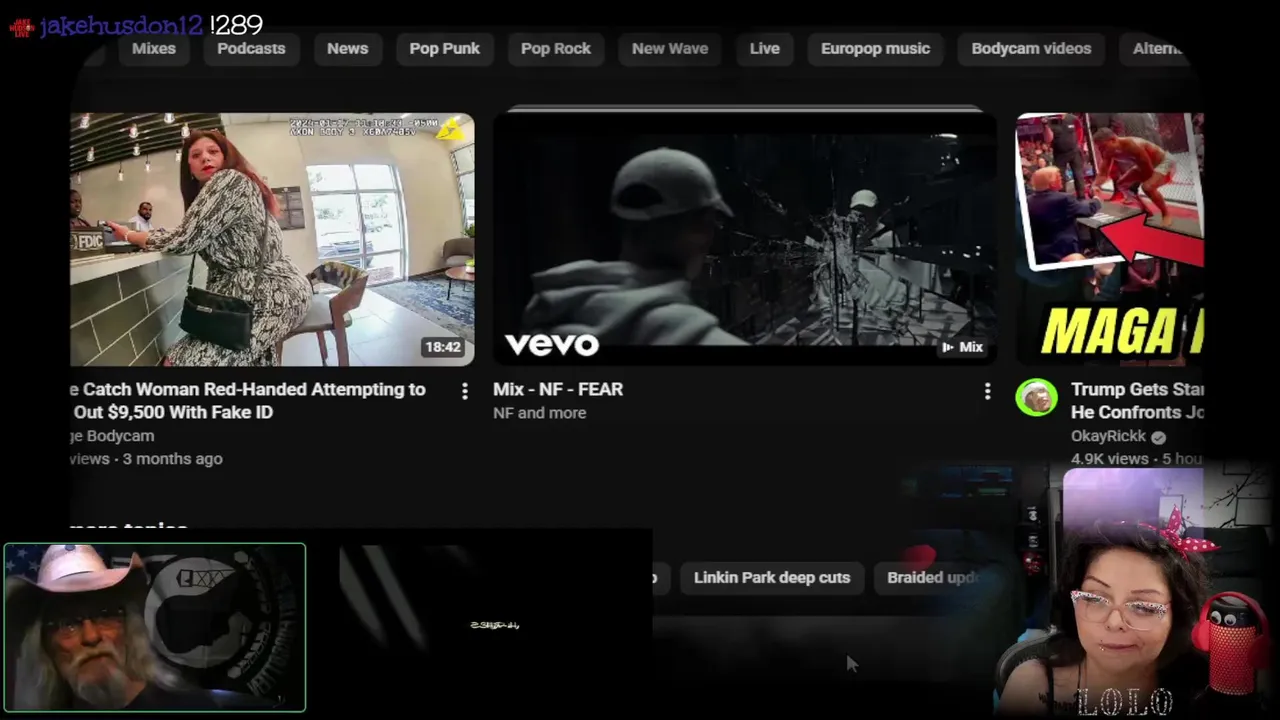Click the 18:42 duration badge
1280x720 pixels.
click(x=443, y=347)
